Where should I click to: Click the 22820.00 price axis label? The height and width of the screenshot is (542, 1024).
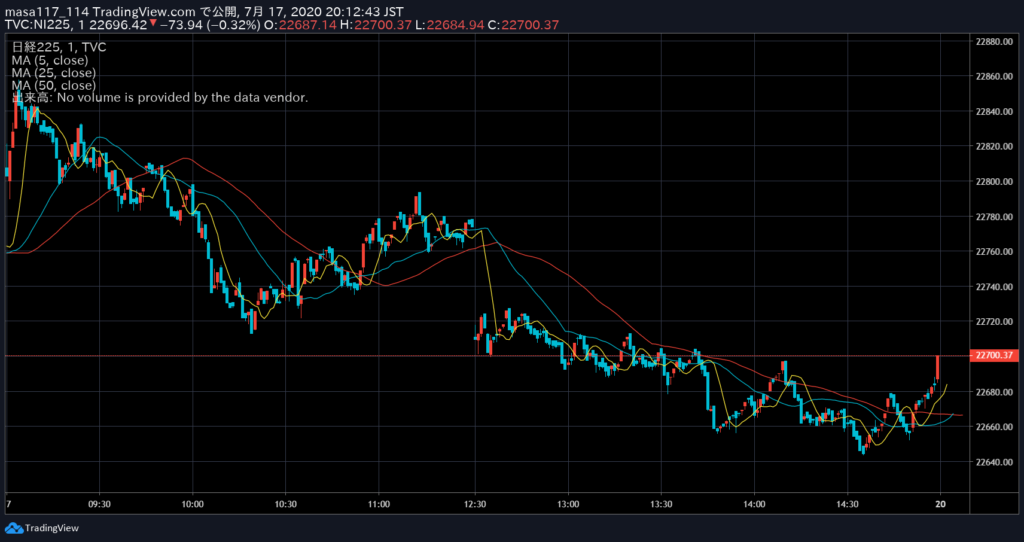pyautogui.click(x=994, y=146)
